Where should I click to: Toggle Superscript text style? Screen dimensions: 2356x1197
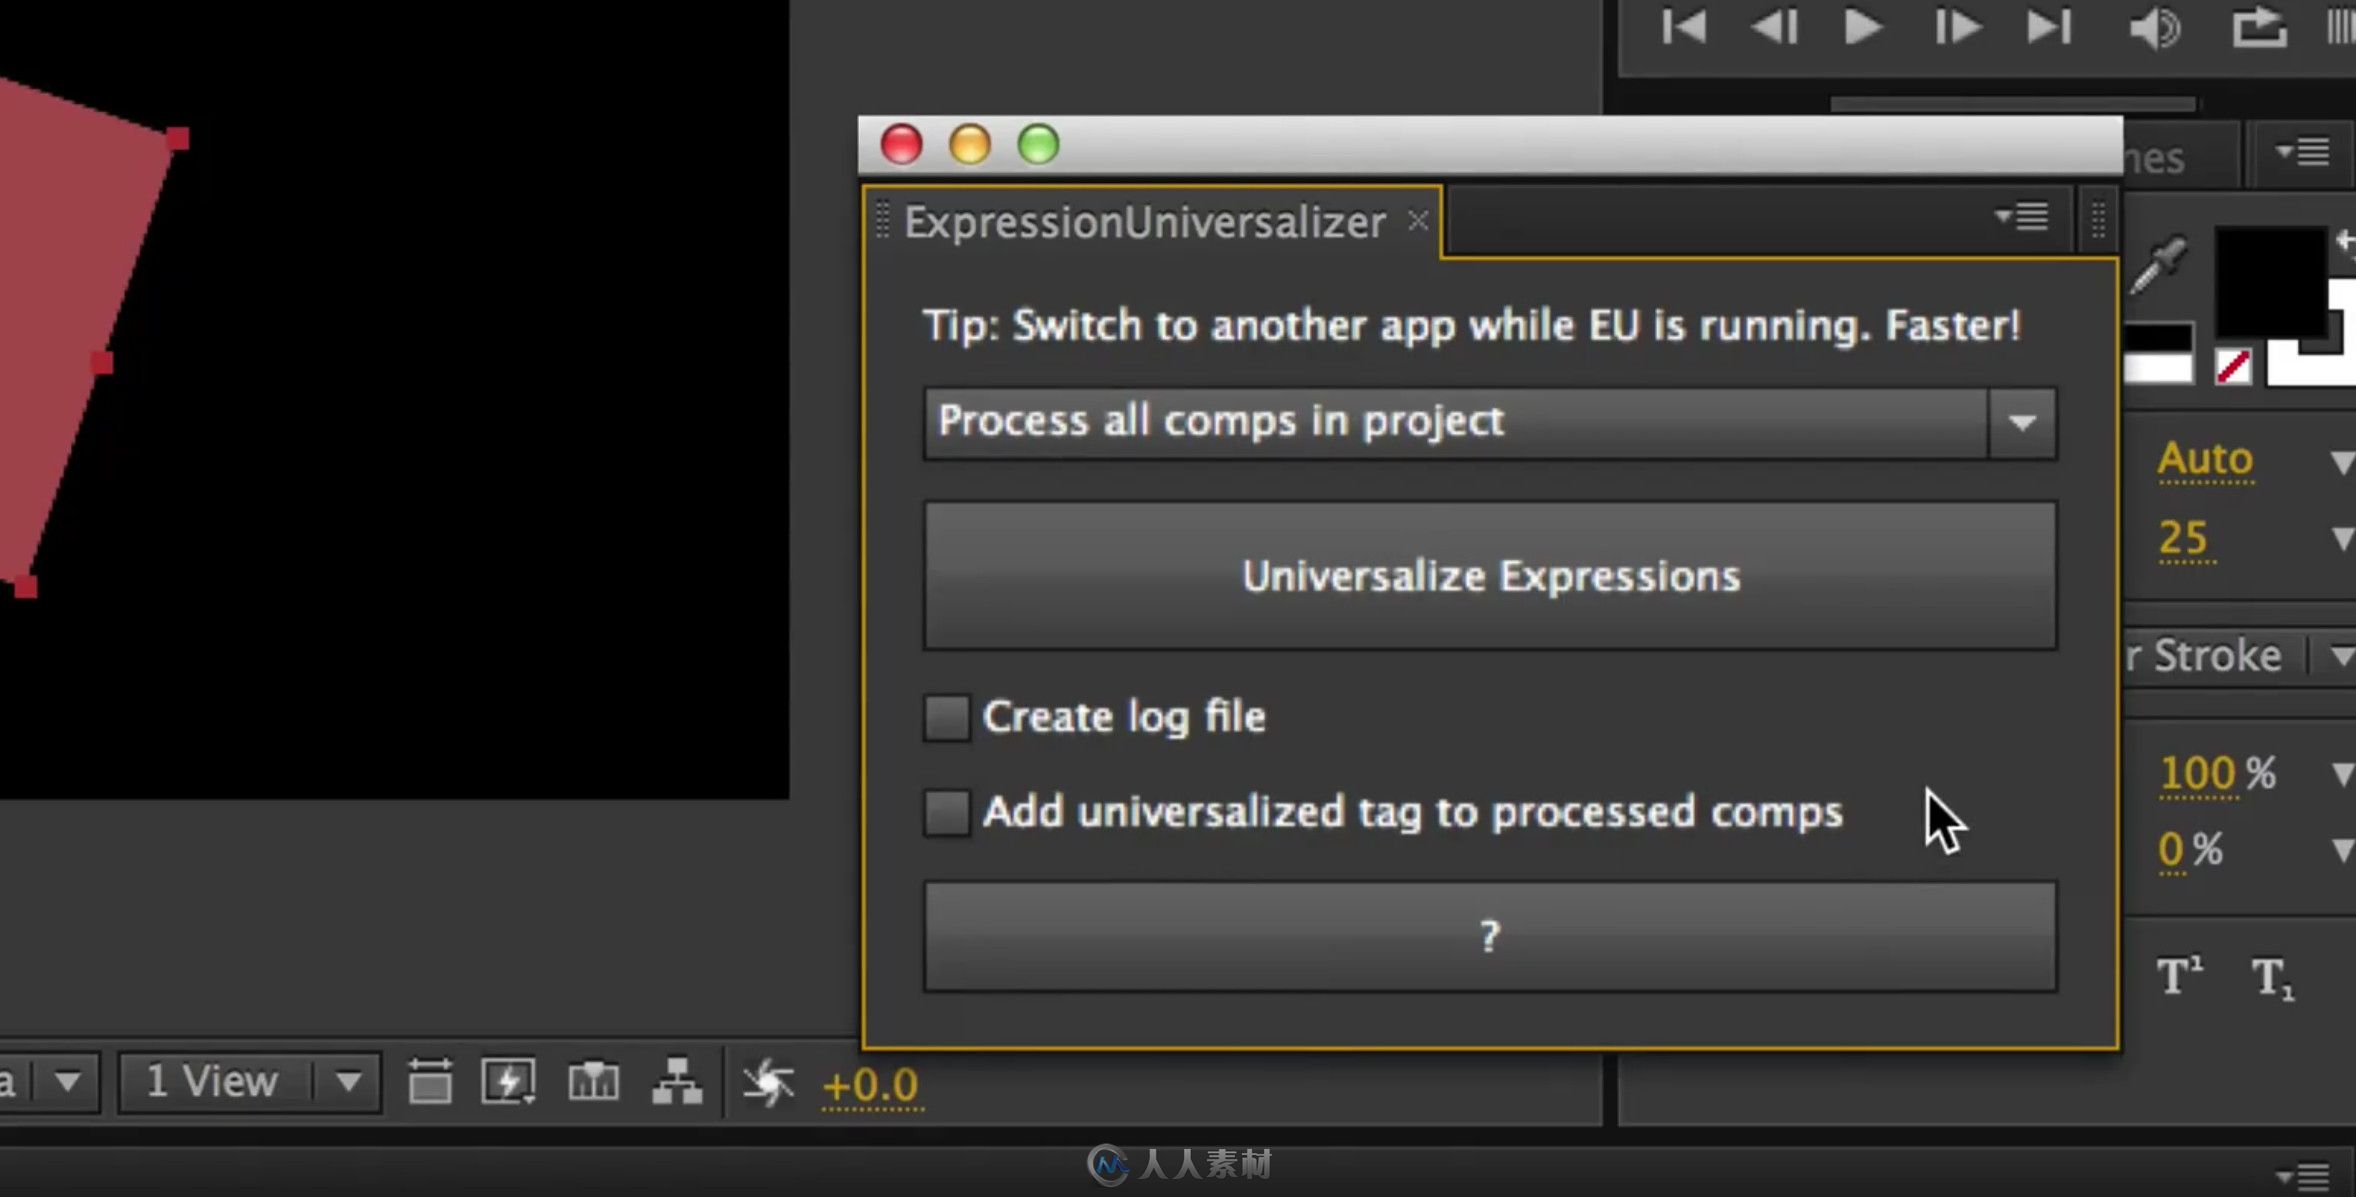[2180, 975]
